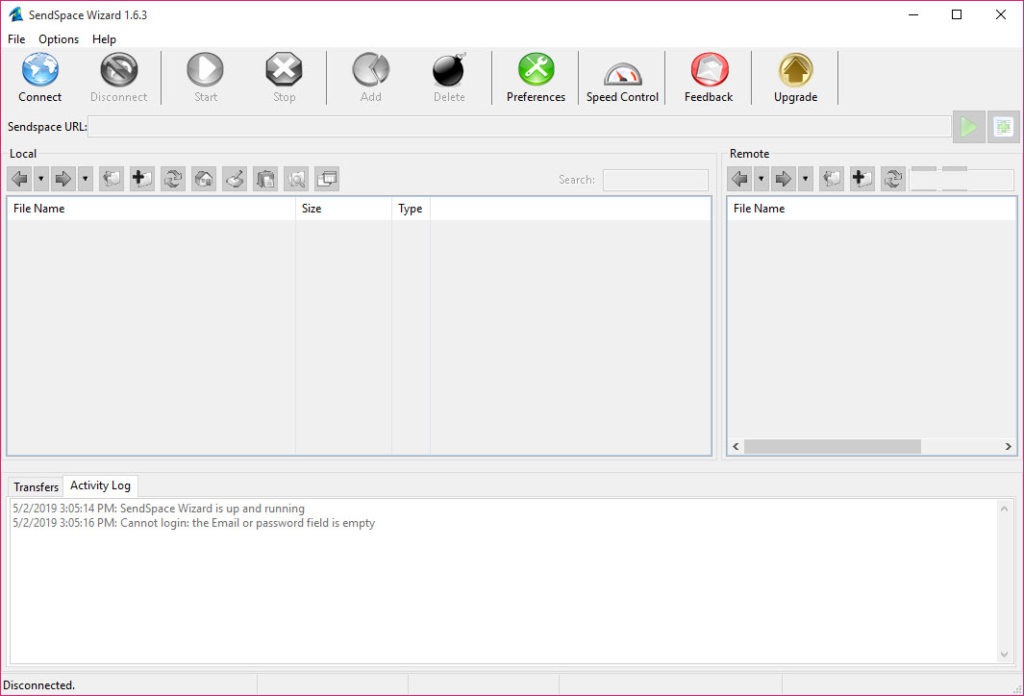Image resolution: width=1024 pixels, height=696 pixels.
Task: Click the Add toolbar icon
Action: (x=371, y=70)
